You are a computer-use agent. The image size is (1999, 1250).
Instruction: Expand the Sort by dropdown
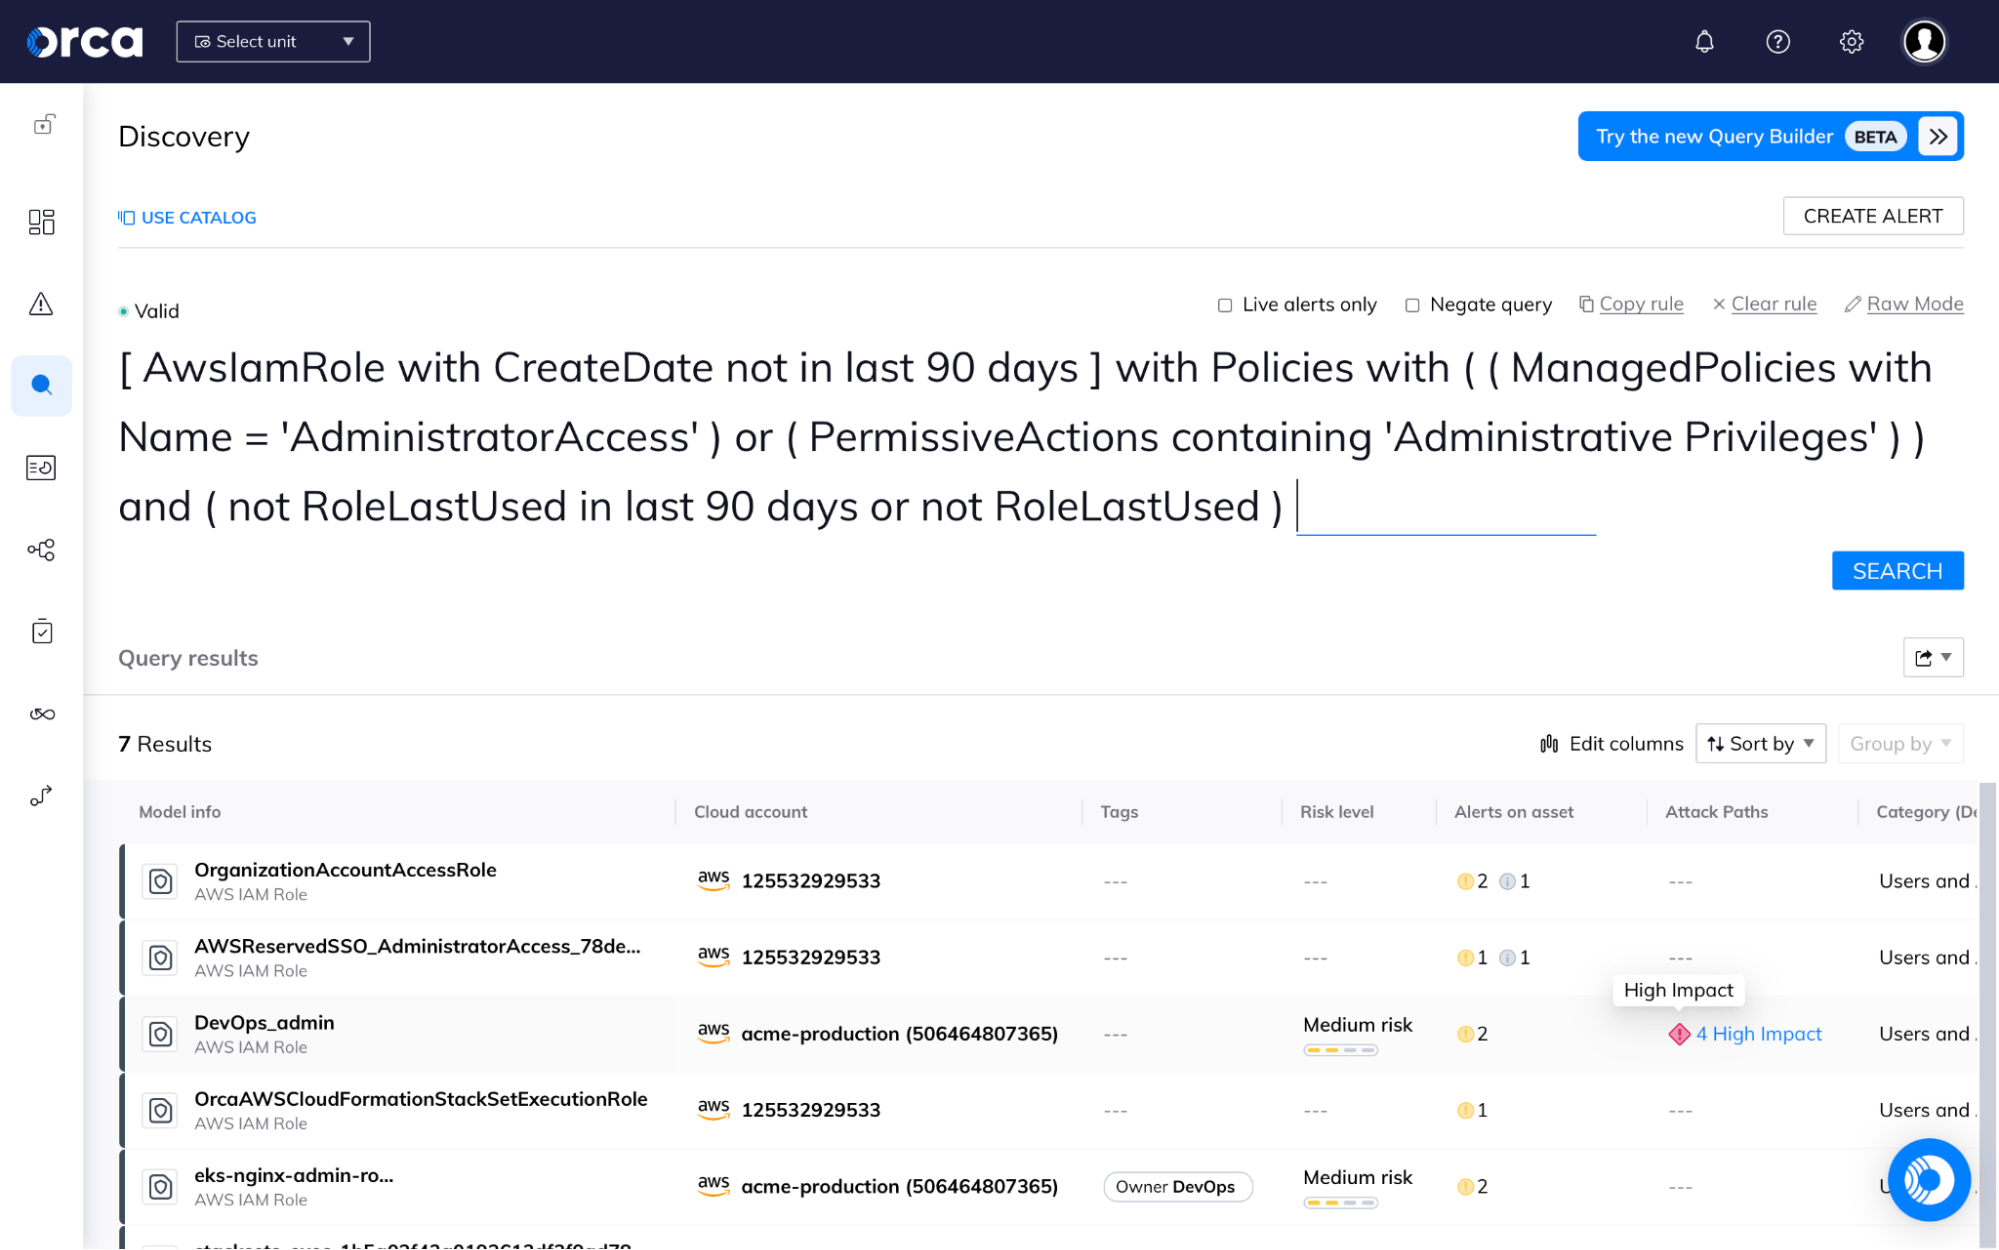1760,743
